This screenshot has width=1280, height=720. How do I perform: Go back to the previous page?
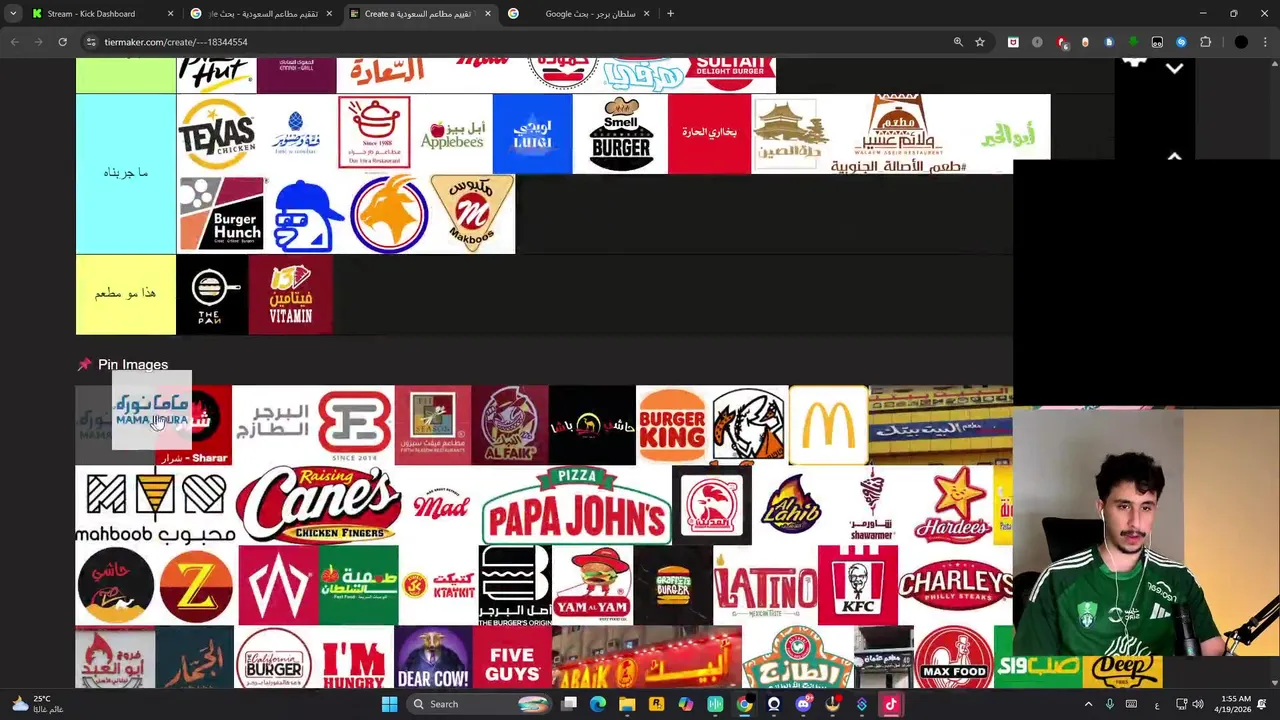14,42
